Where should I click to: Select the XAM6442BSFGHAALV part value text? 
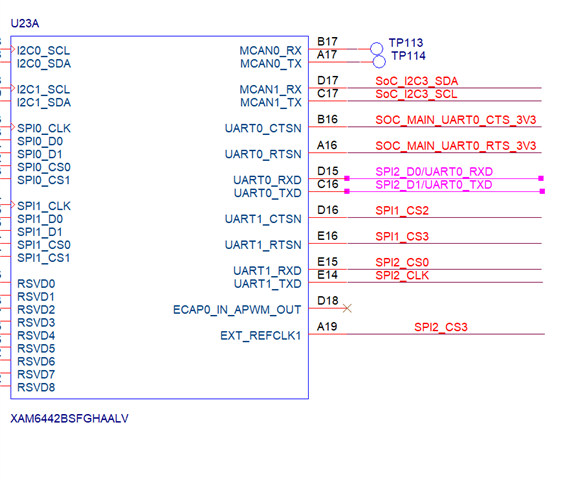point(69,418)
